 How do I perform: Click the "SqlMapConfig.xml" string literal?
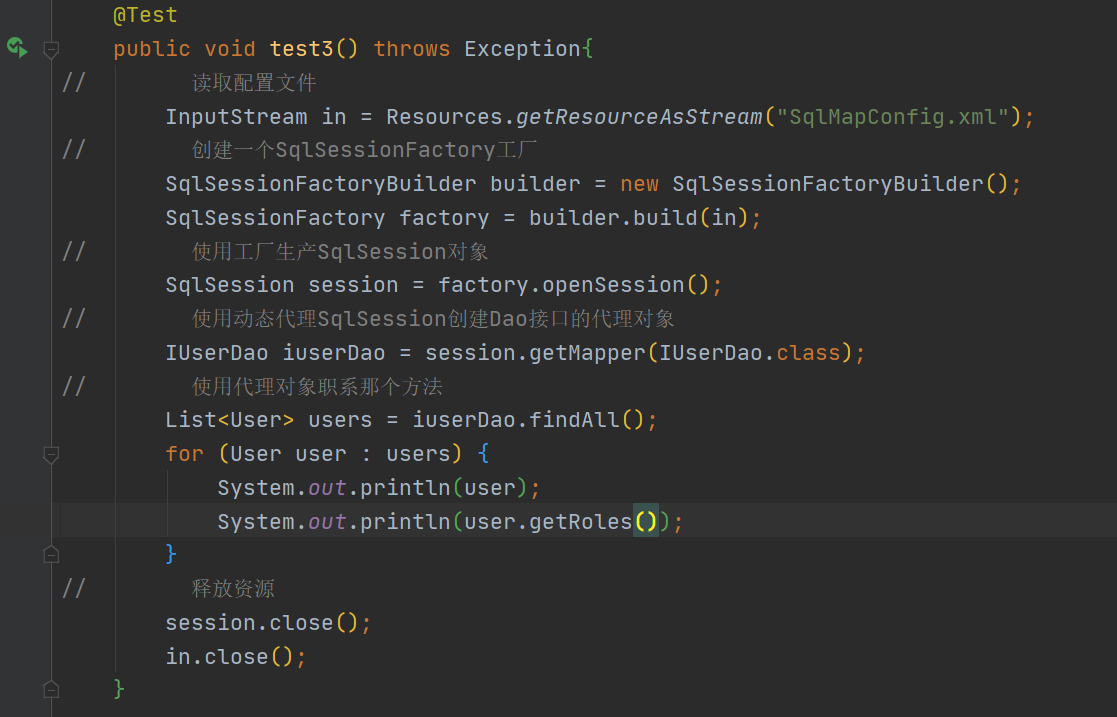click(x=893, y=116)
